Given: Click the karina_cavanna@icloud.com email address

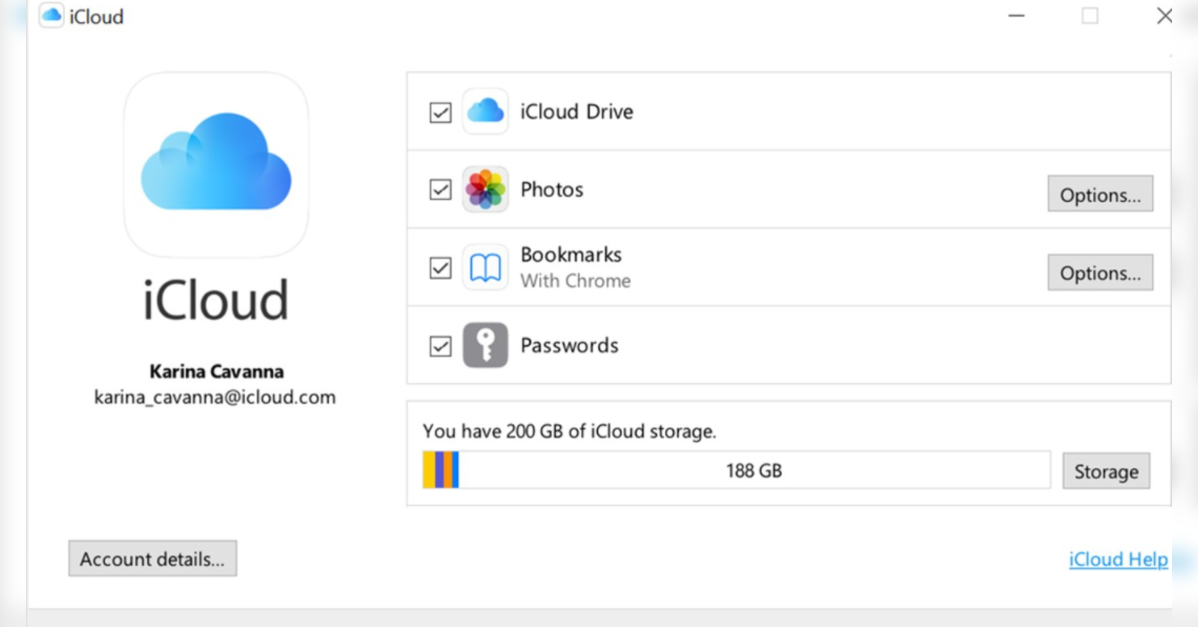Looking at the screenshot, I should click(215, 398).
